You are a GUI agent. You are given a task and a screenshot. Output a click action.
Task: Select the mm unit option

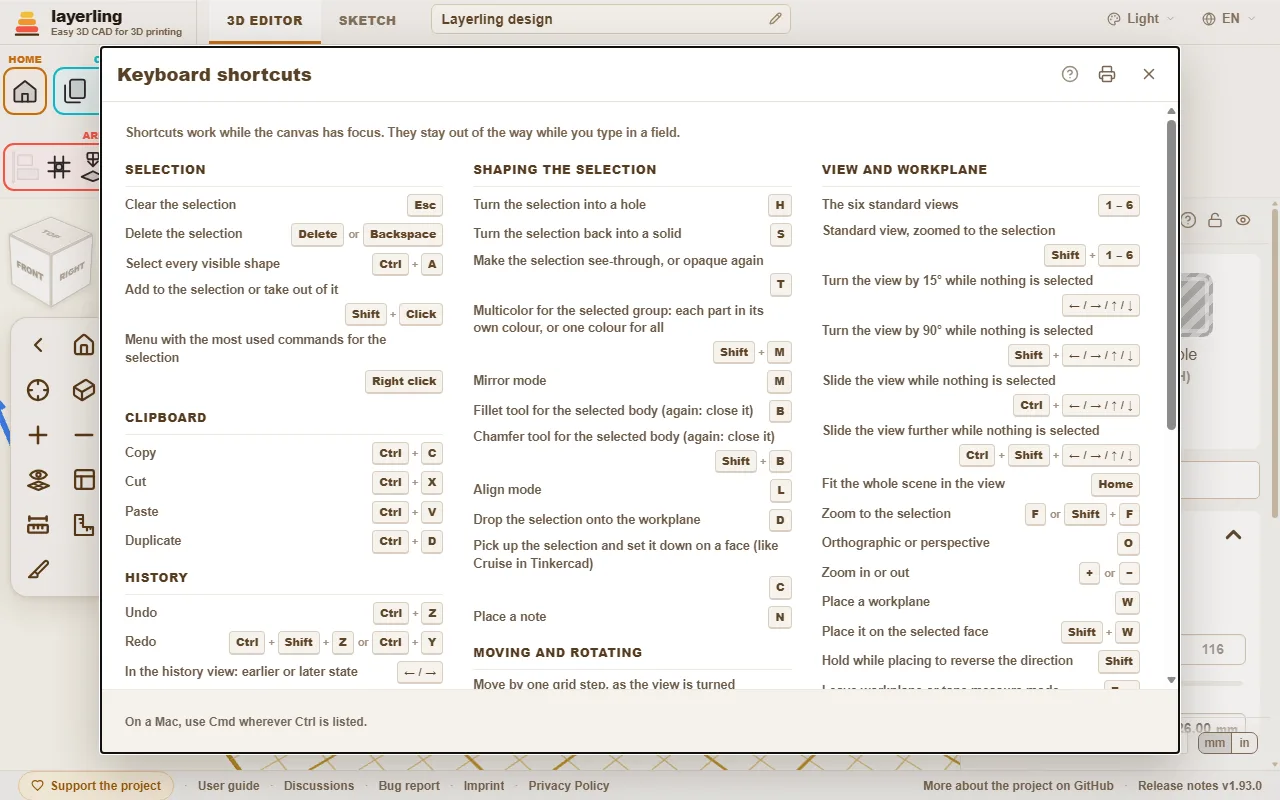coord(1214,743)
